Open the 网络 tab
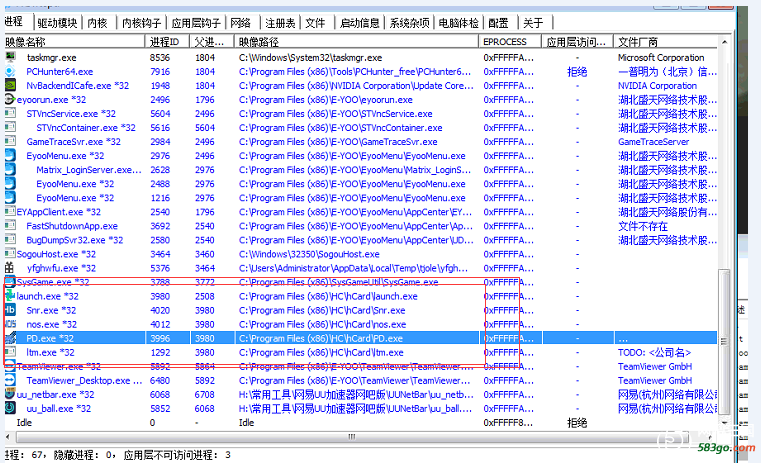Viewport: 761px width, 463px height. pos(240,23)
